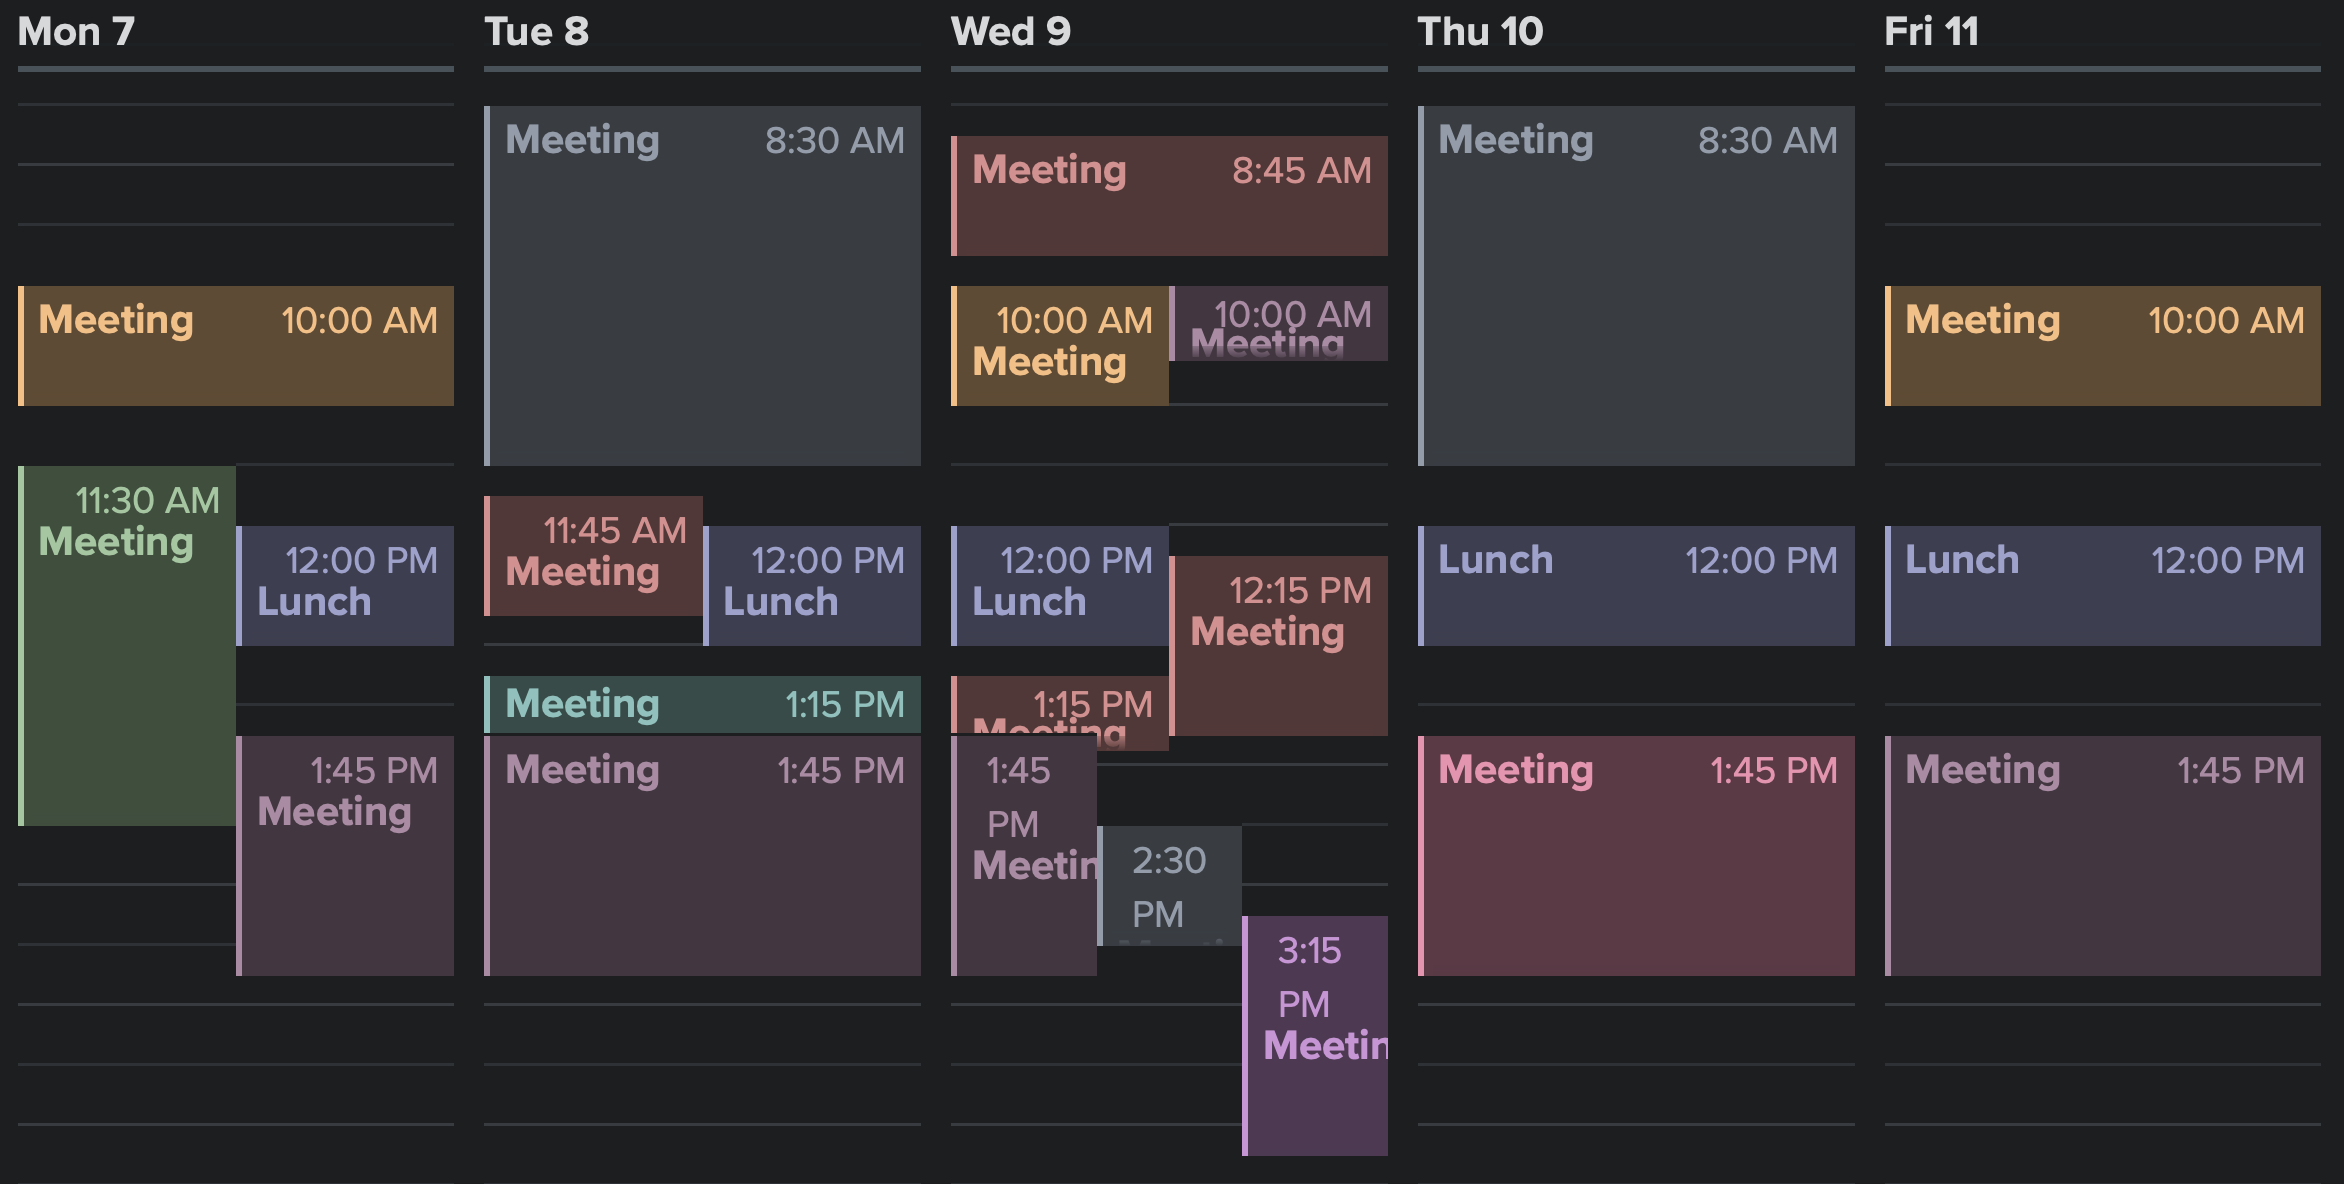Select the teal 1:15 PM Meeting on Tuesday
This screenshot has width=2344, height=1184.
click(x=702, y=704)
